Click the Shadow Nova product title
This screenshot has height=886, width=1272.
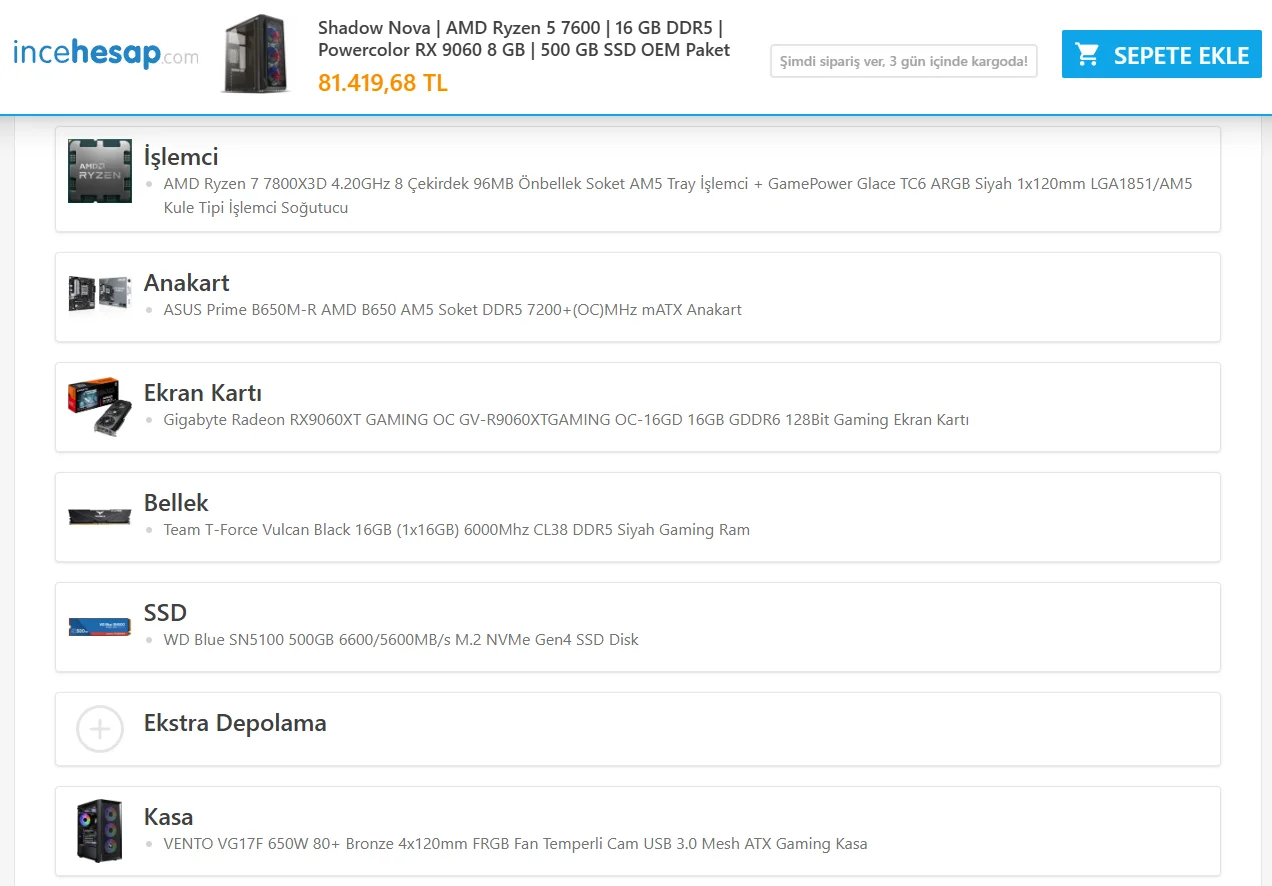tap(524, 39)
